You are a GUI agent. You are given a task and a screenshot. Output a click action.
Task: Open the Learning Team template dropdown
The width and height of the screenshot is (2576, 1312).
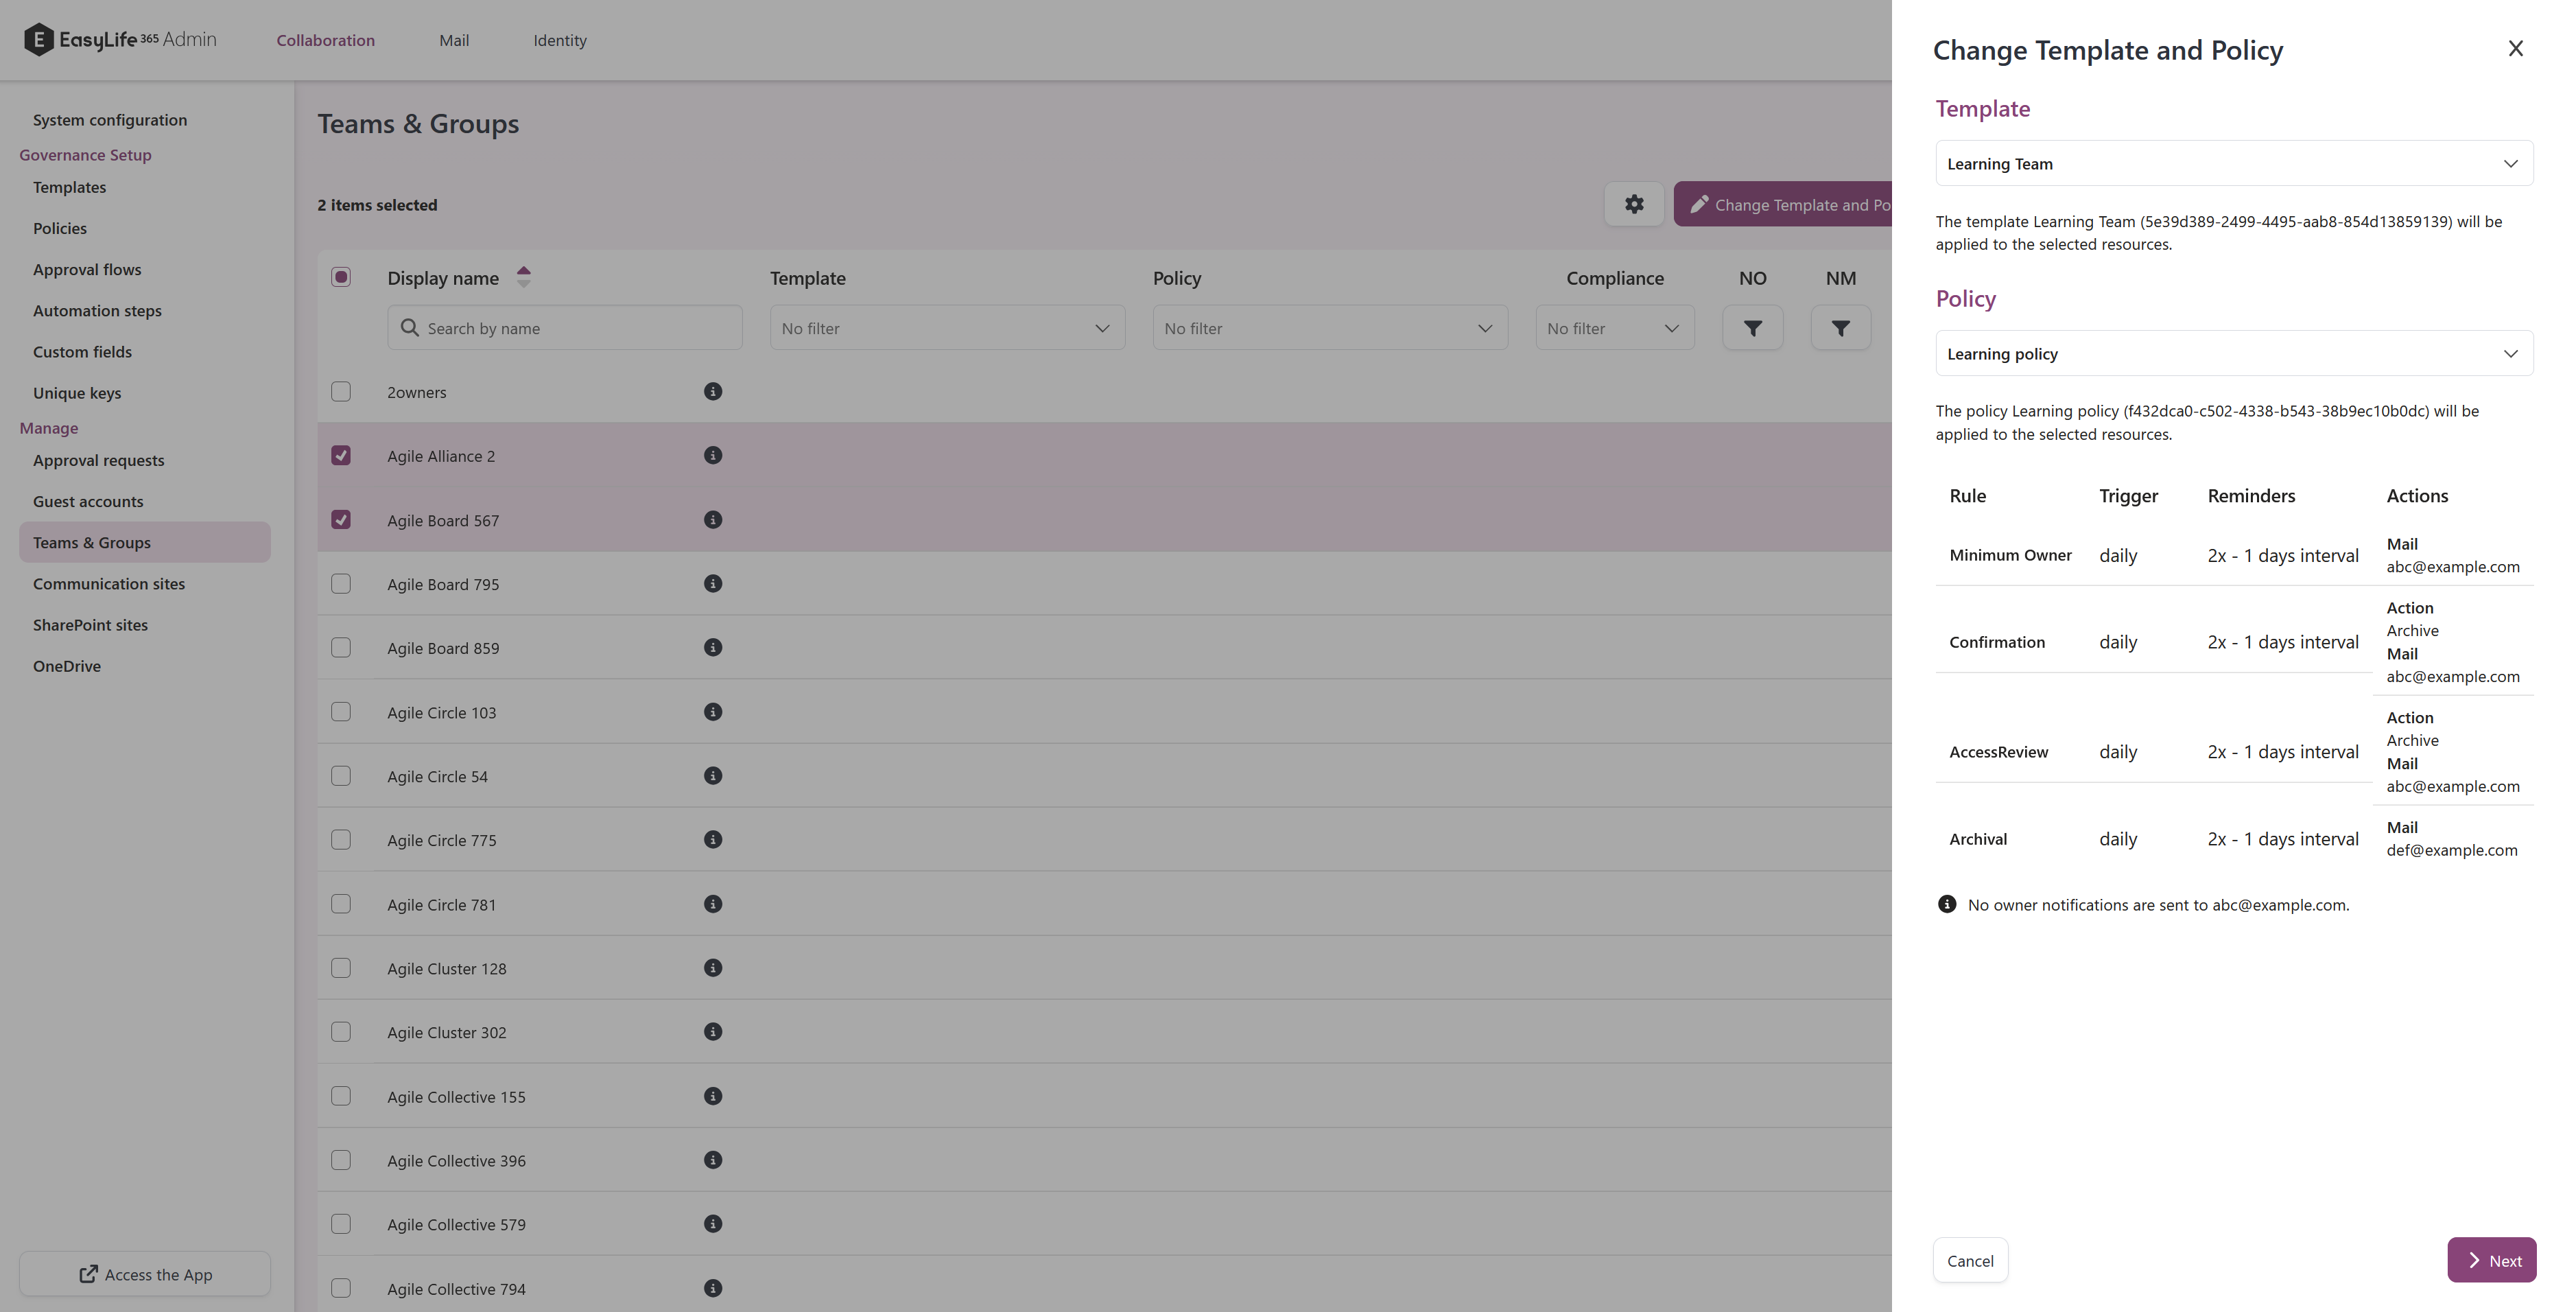click(x=2233, y=163)
